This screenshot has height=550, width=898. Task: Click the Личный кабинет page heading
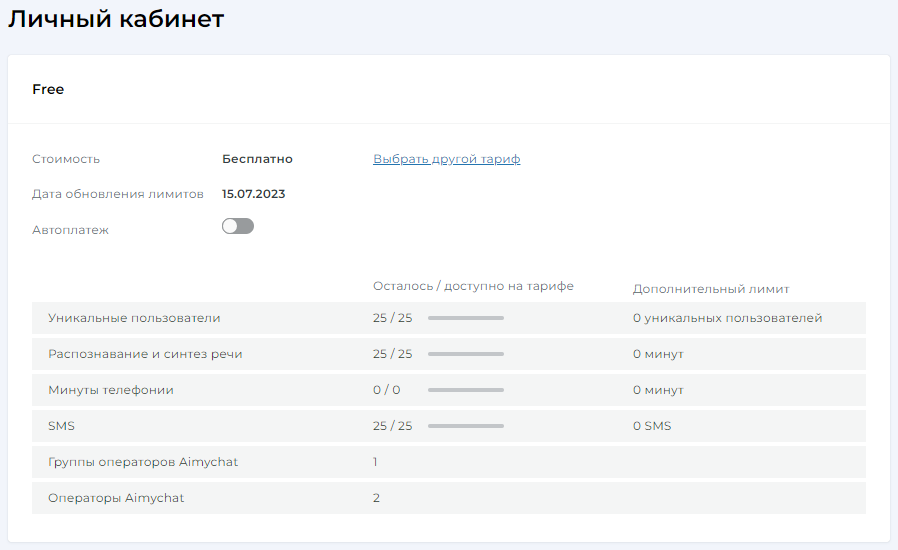pyautogui.click(x=117, y=19)
